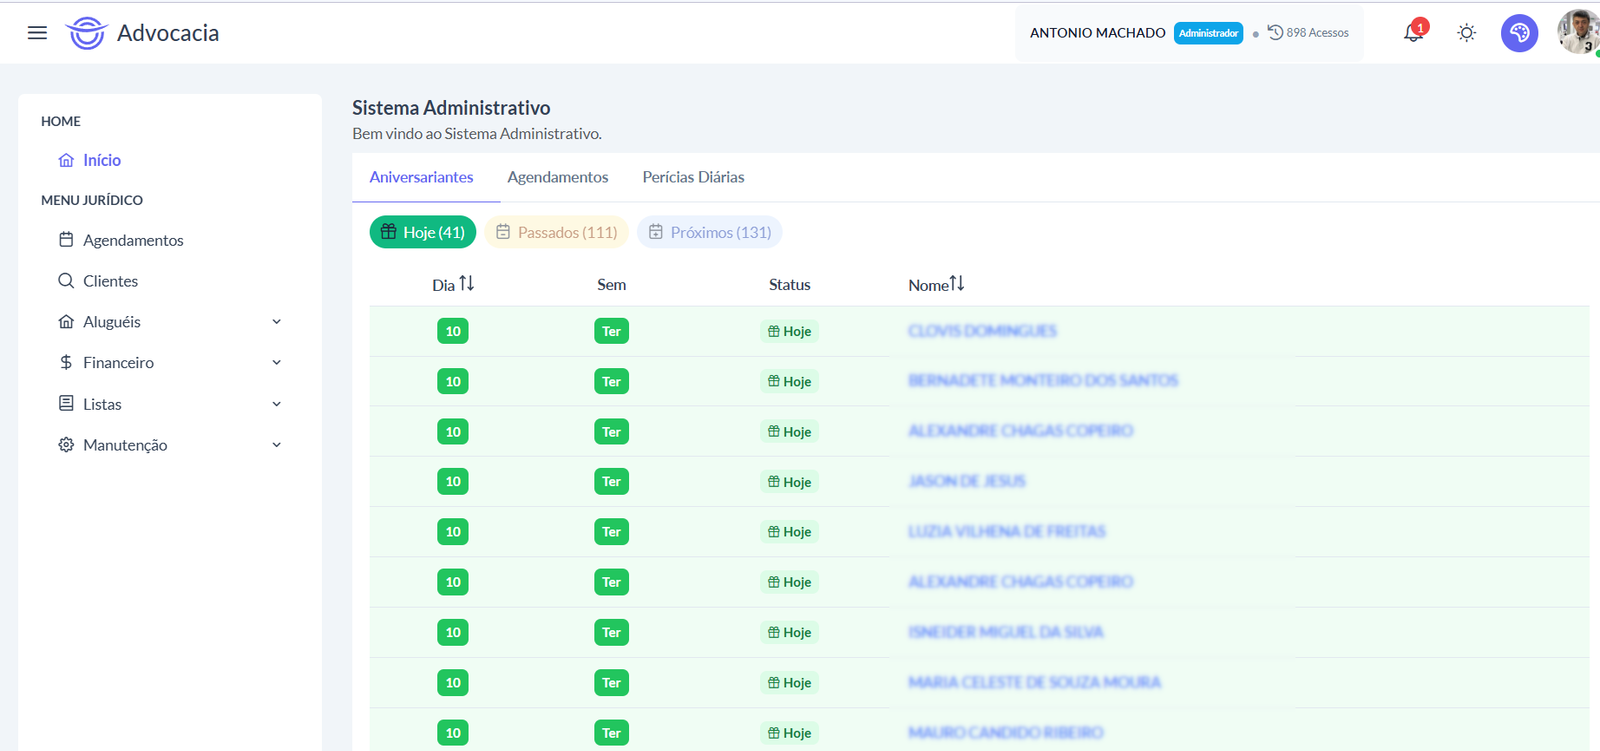Expand the Listas submenu chevron

coord(277,404)
